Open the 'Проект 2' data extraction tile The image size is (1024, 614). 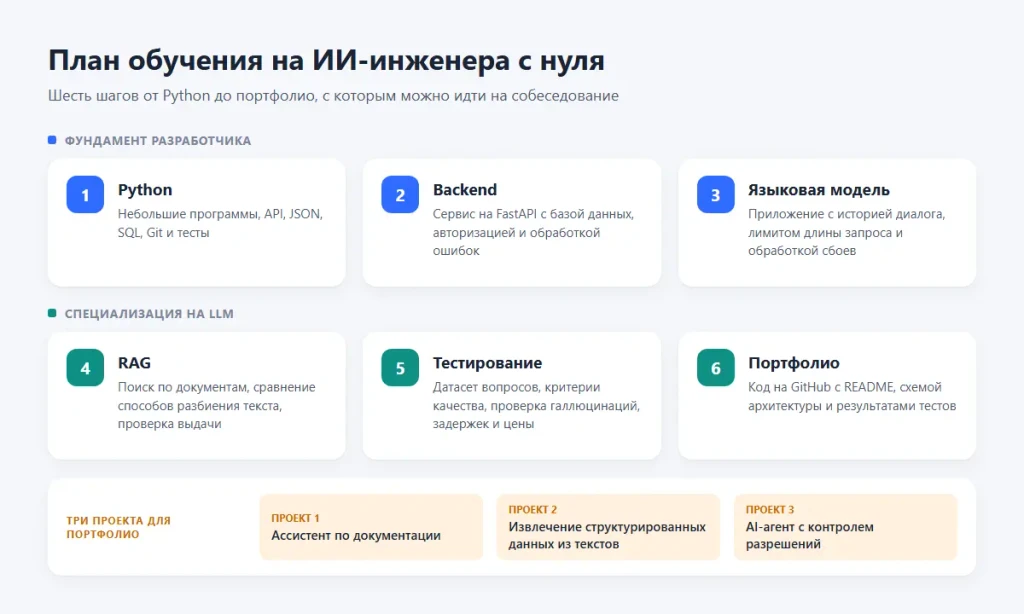(608, 527)
